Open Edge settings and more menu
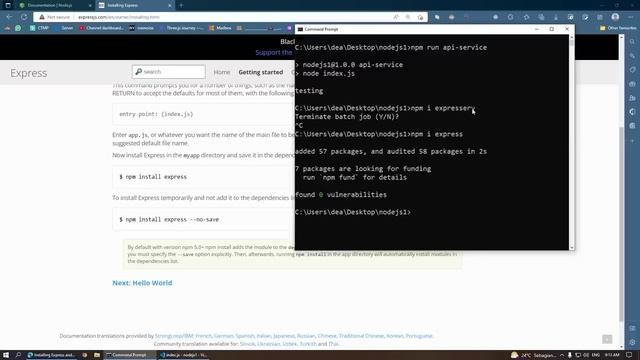Image resolution: width=640 pixels, height=360 pixels. pos(631,17)
